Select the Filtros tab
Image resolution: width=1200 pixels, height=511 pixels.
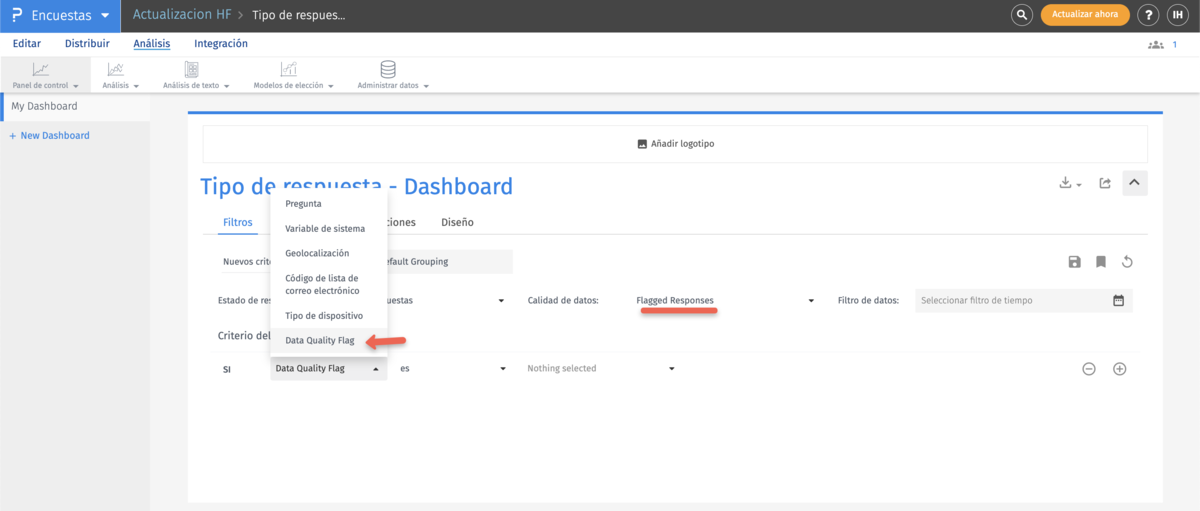click(238, 222)
